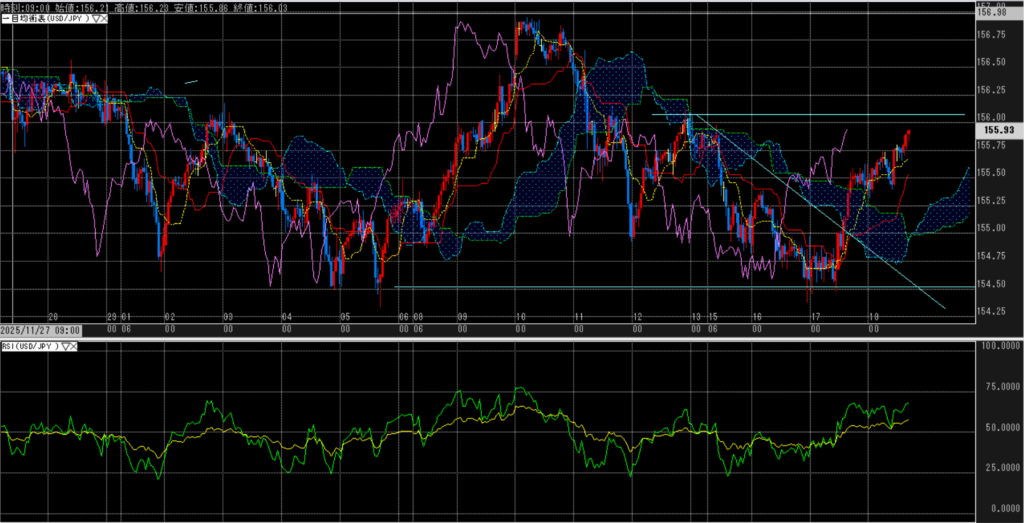Viewport: 1024px width, 523px height.
Task: Click the 75.0000 RSI axis level
Action: tap(1000, 386)
